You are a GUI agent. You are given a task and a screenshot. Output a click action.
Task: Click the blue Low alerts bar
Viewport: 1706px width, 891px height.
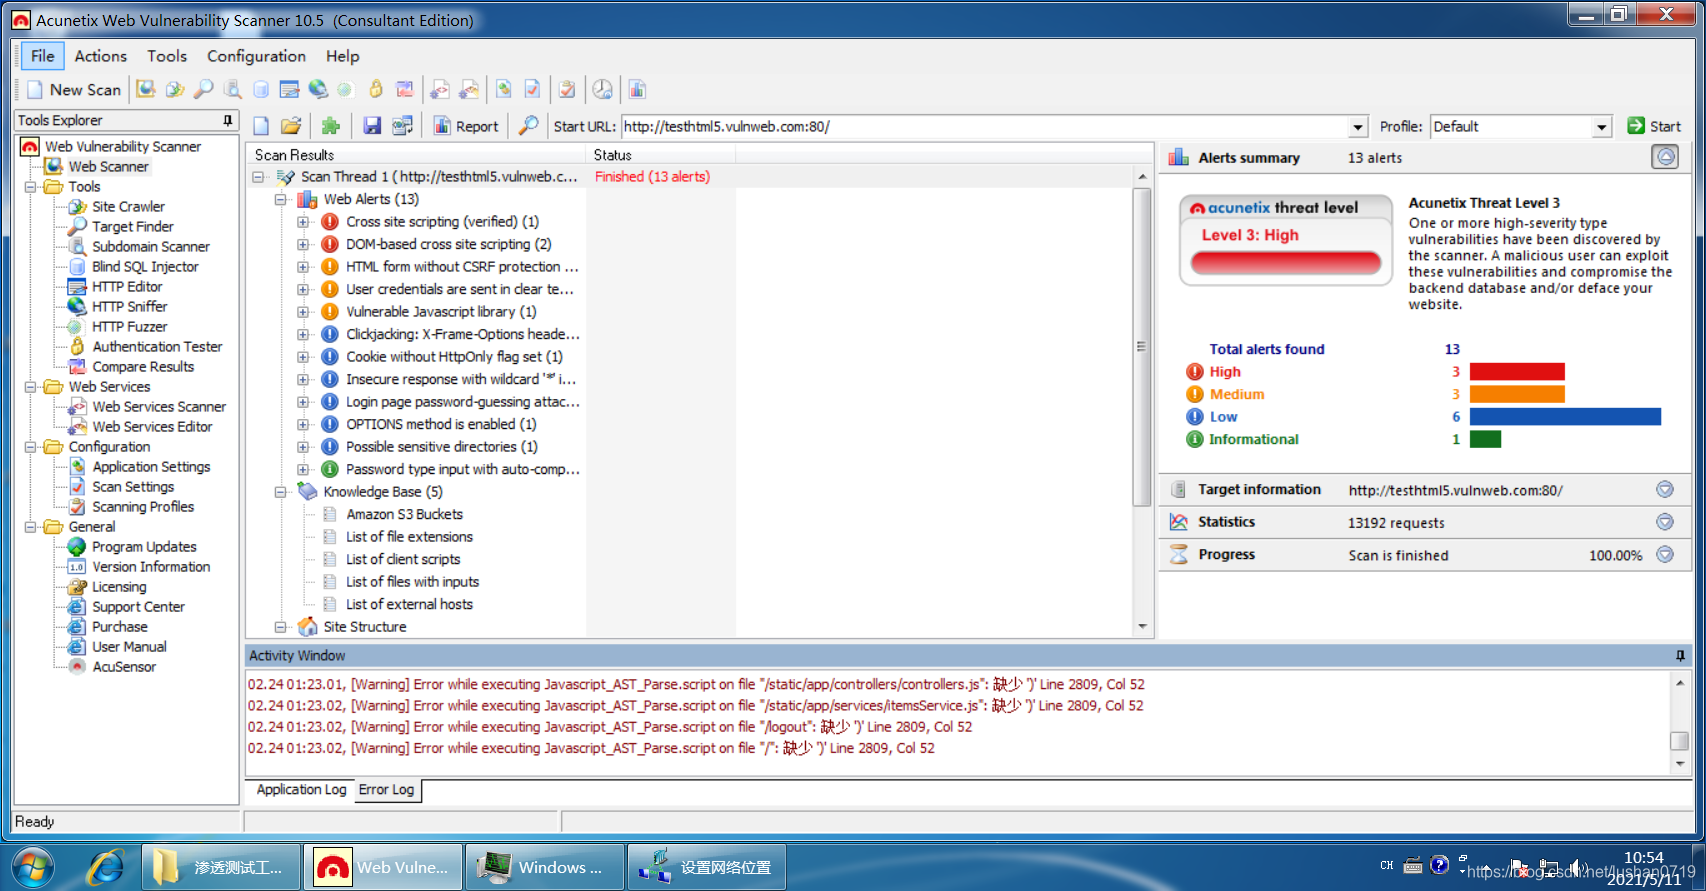(1565, 417)
